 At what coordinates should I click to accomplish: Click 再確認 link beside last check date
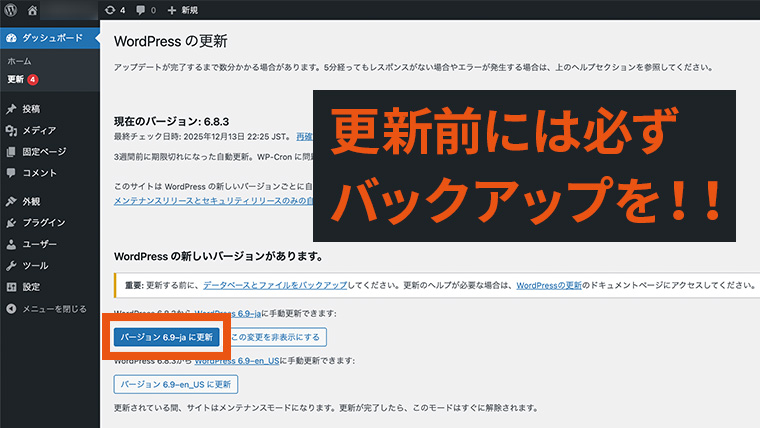(304, 137)
